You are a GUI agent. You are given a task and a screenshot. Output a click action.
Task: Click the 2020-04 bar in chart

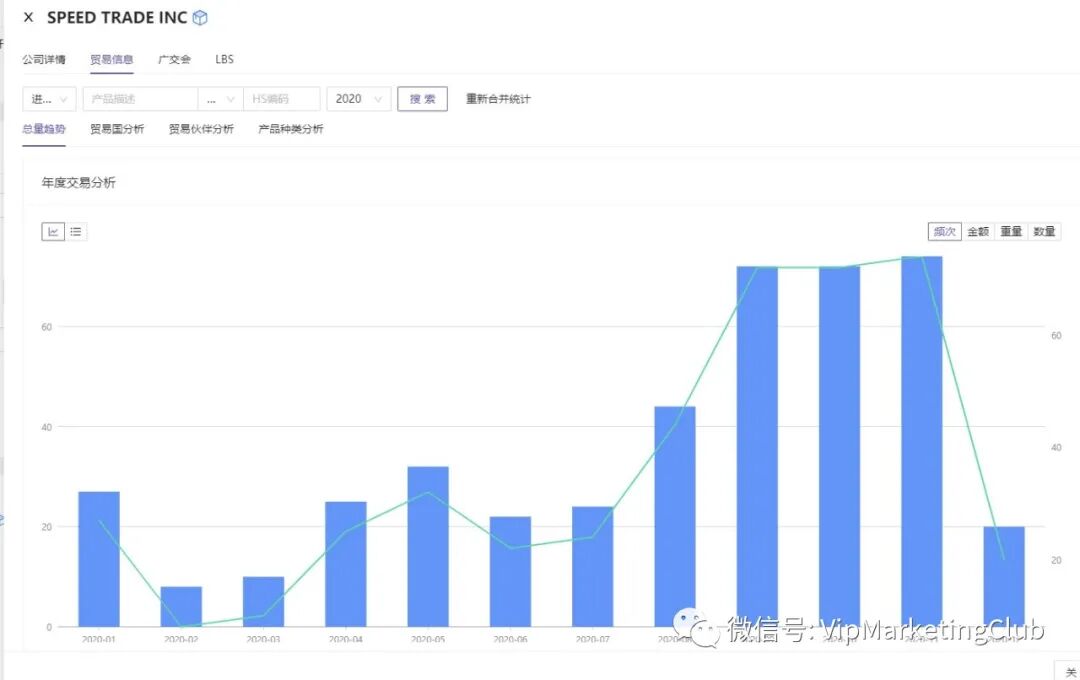click(x=346, y=564)
